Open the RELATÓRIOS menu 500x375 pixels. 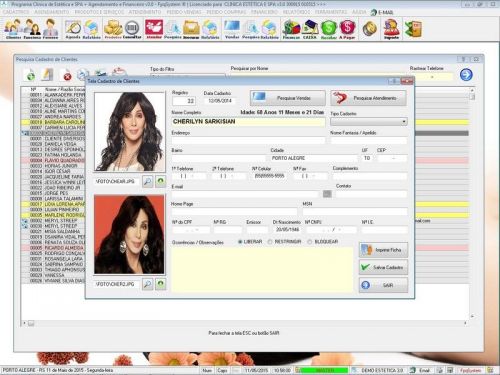296,12
